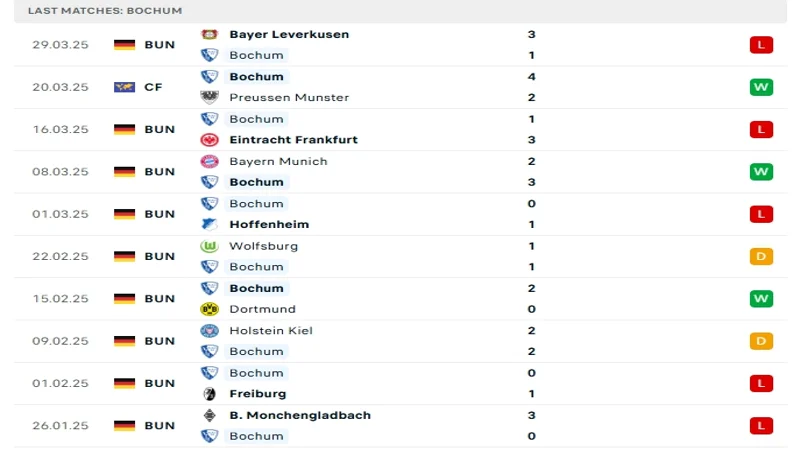Click the Freiburg club crest
The width and height of the screenshot is (800, 450).
[x=209, y=393]
